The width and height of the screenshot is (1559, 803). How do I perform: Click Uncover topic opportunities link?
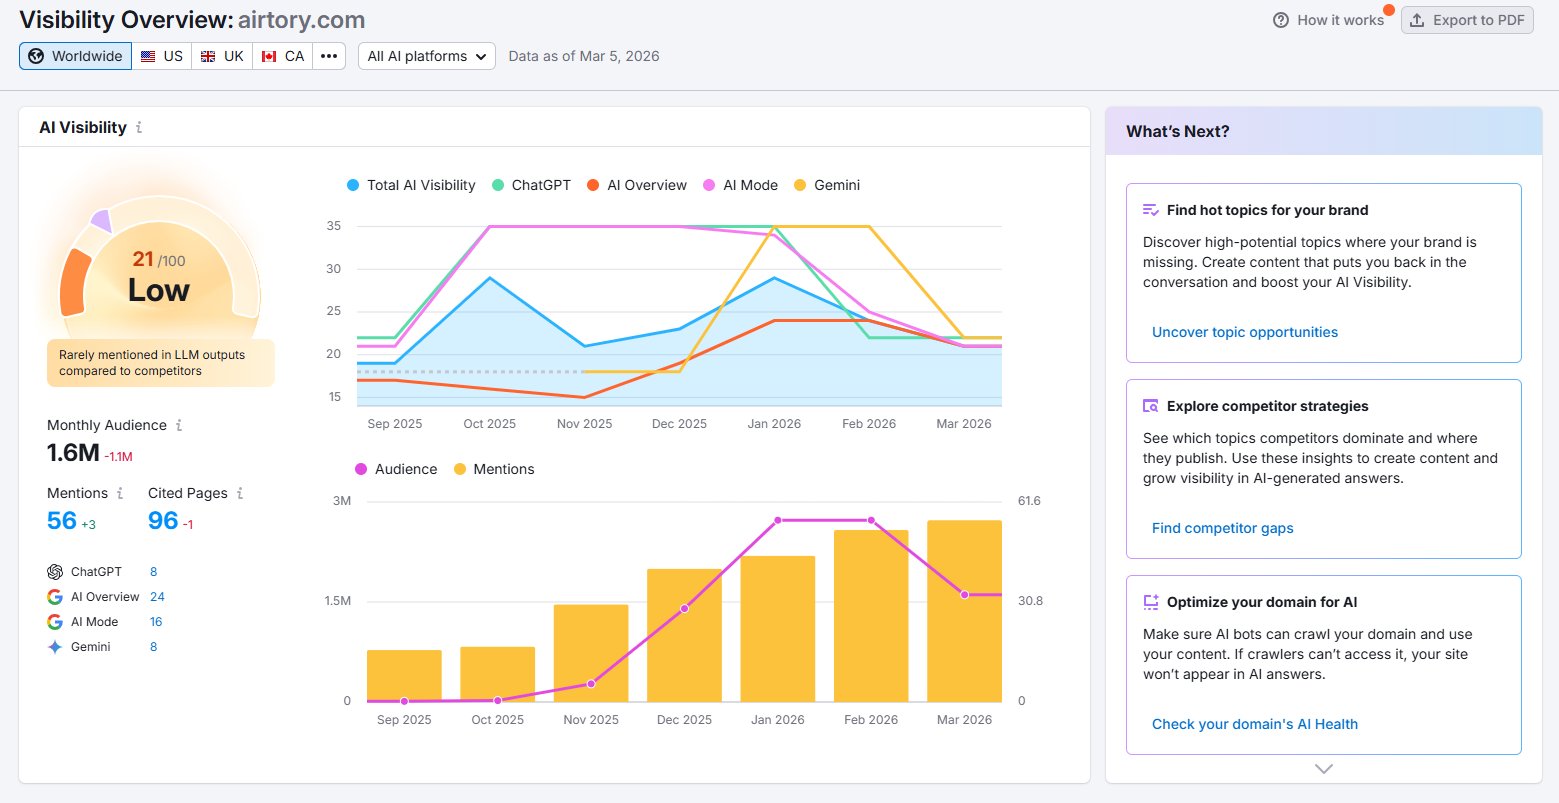tap(1245, 332)
